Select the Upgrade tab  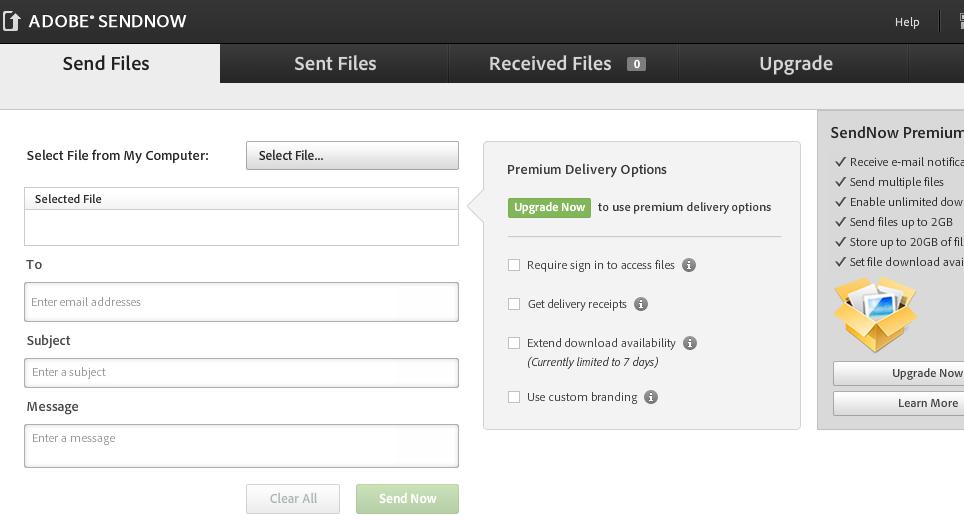tap(796, 63)
